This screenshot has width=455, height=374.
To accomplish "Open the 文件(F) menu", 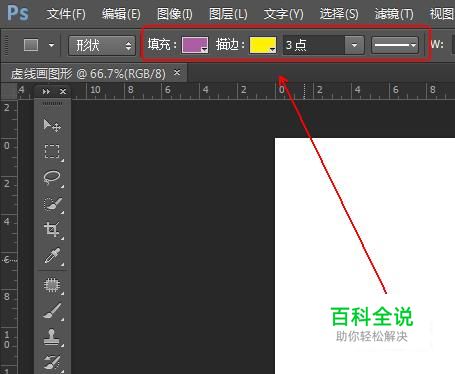I will point(66,14).
